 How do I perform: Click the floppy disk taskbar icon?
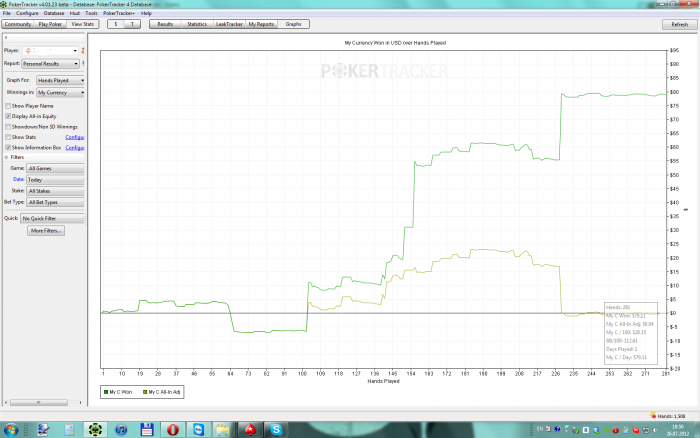[147, 430]
